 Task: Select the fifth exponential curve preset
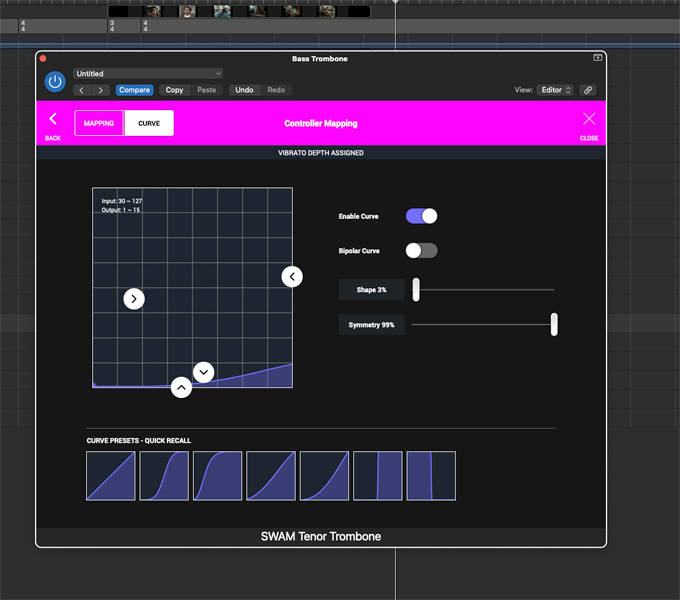click(x=324, y=476)
